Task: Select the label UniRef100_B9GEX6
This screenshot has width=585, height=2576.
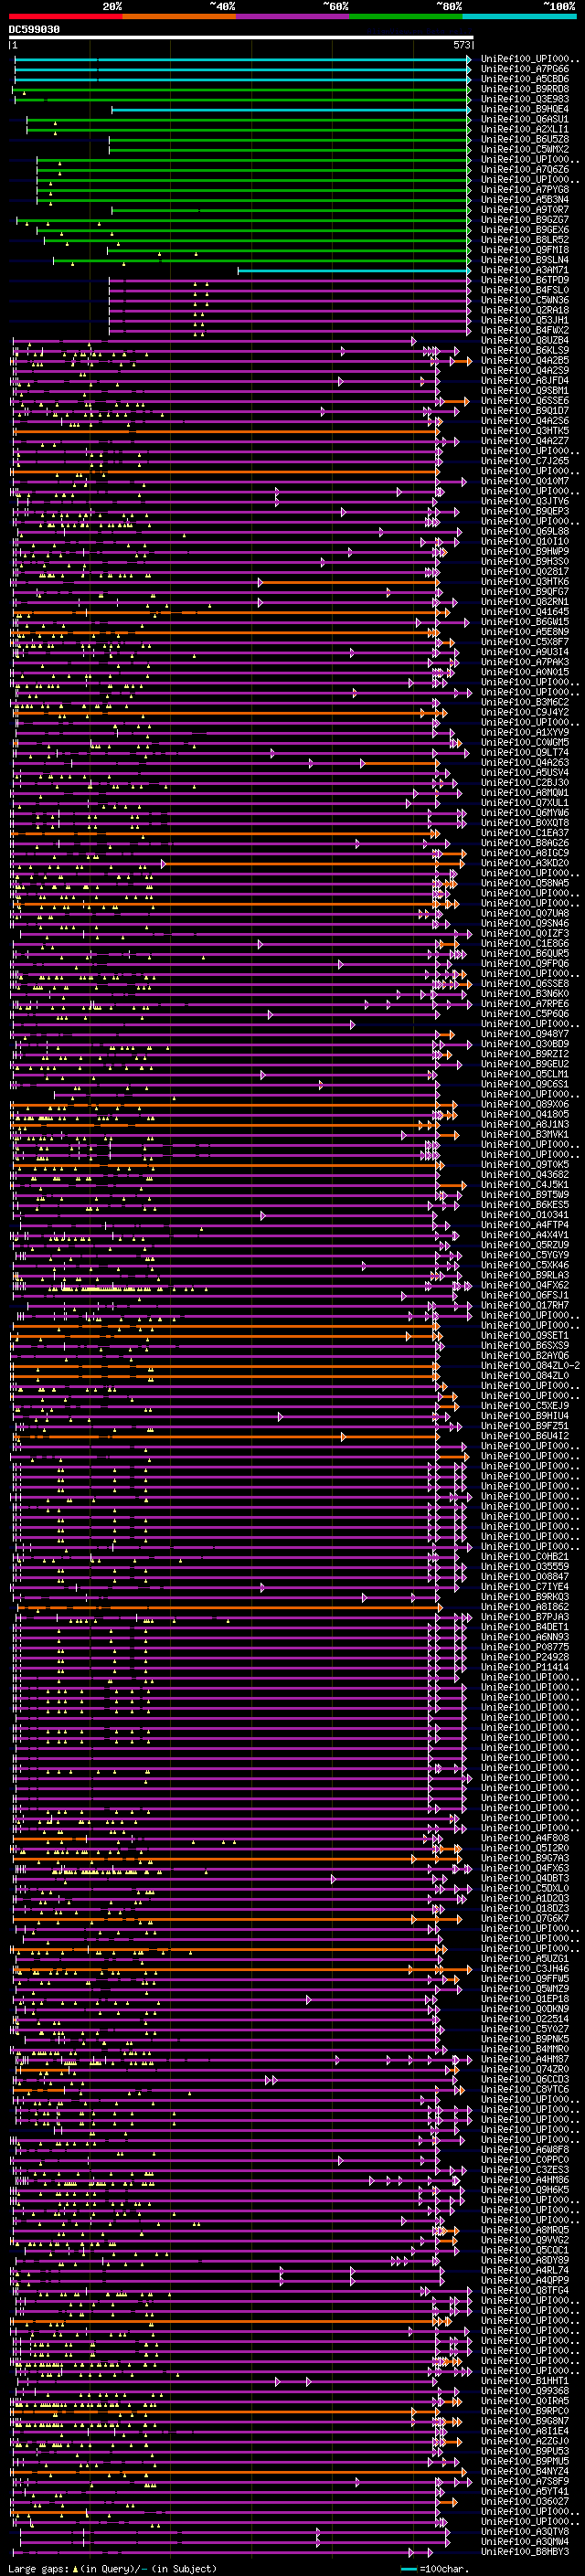Action: tap(525, 230)
